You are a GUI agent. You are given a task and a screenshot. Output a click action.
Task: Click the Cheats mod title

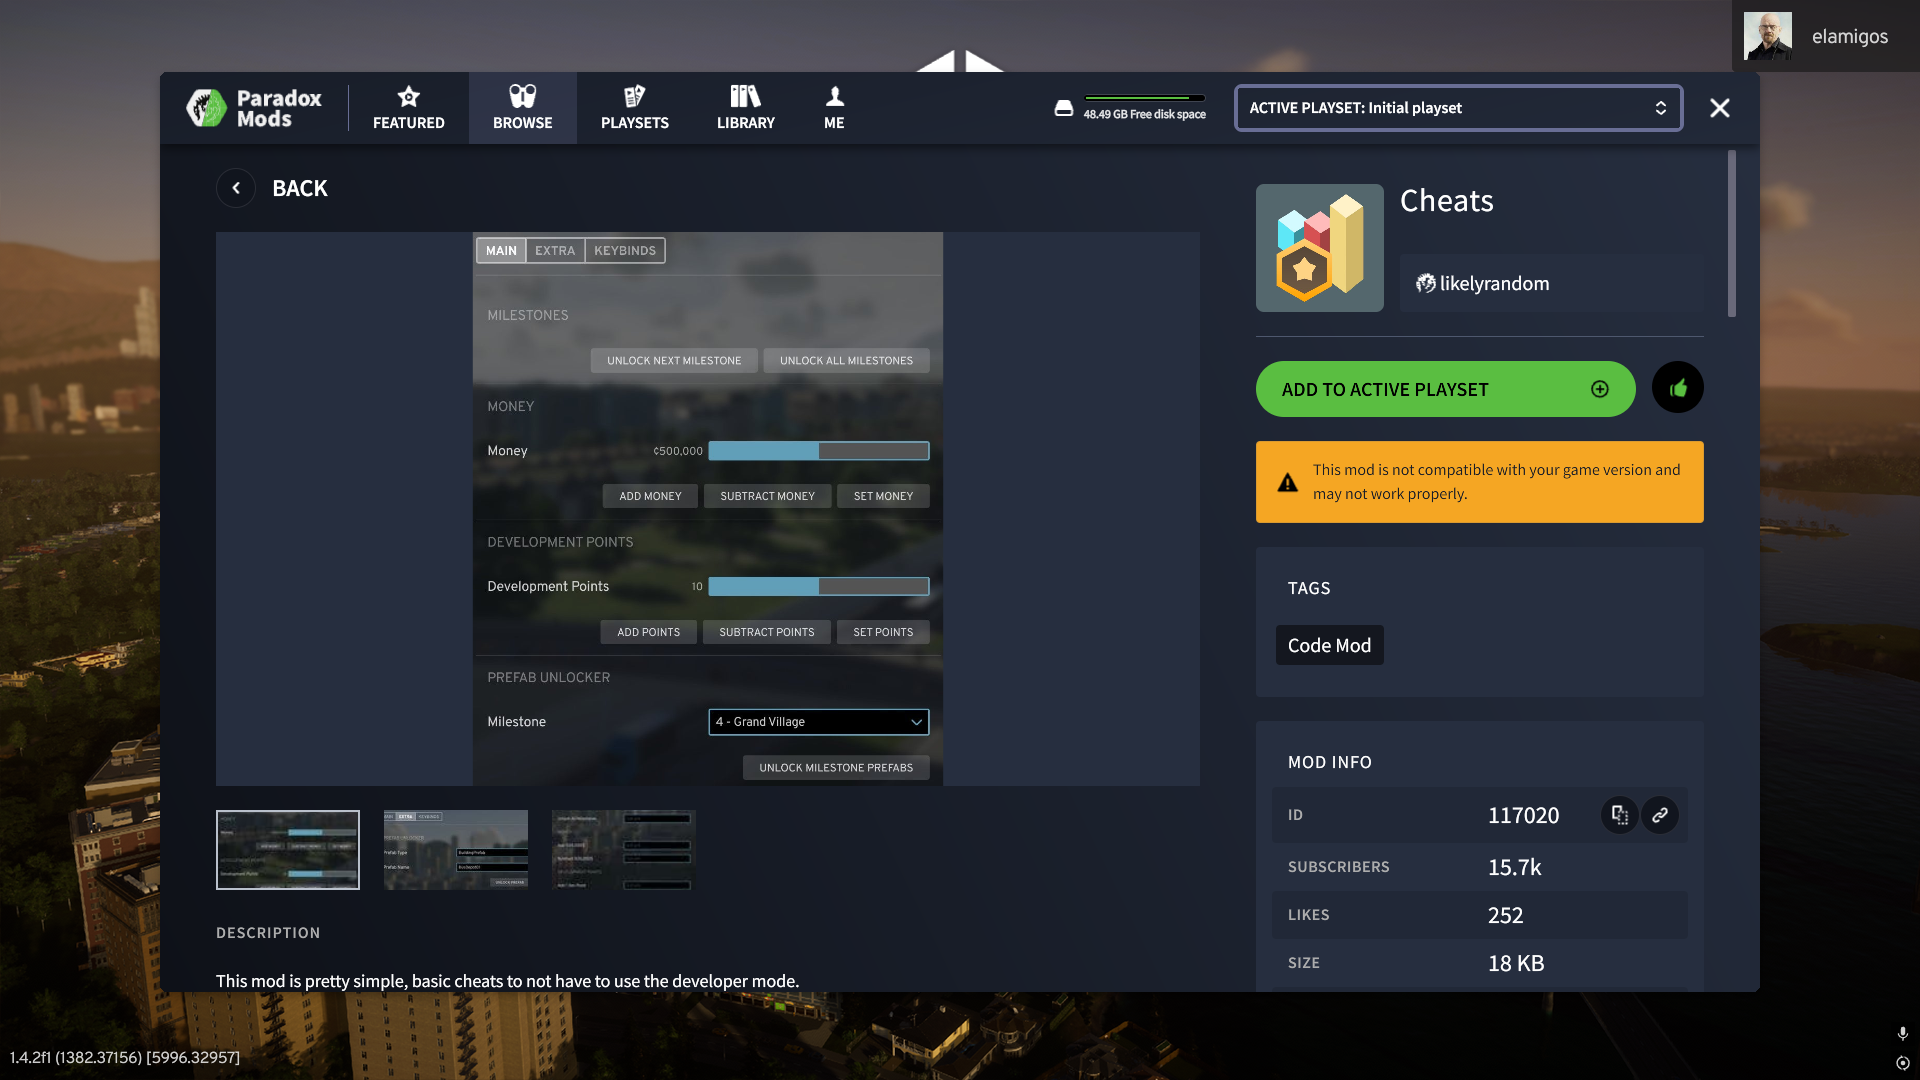click(x=1446, y=201)
